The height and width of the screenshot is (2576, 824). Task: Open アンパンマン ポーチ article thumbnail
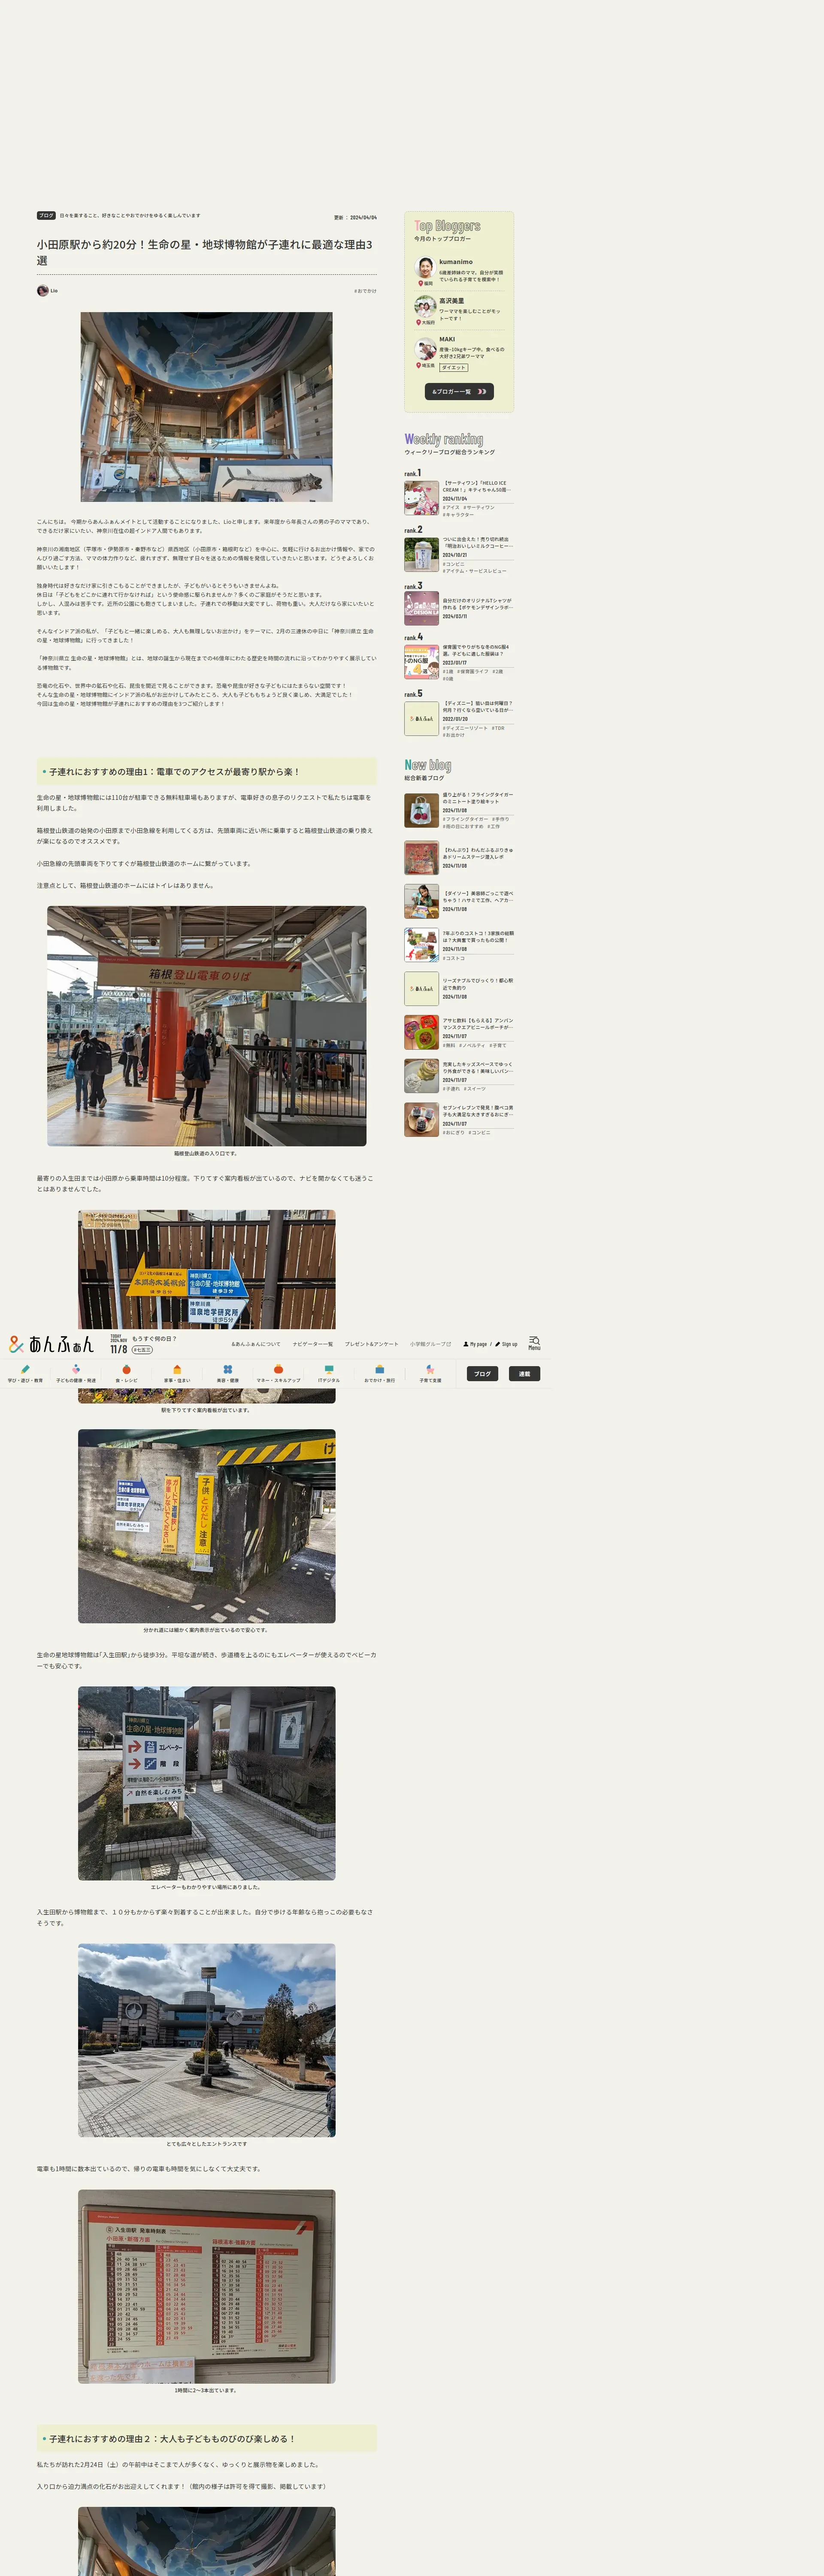(x=421, y=1032)
